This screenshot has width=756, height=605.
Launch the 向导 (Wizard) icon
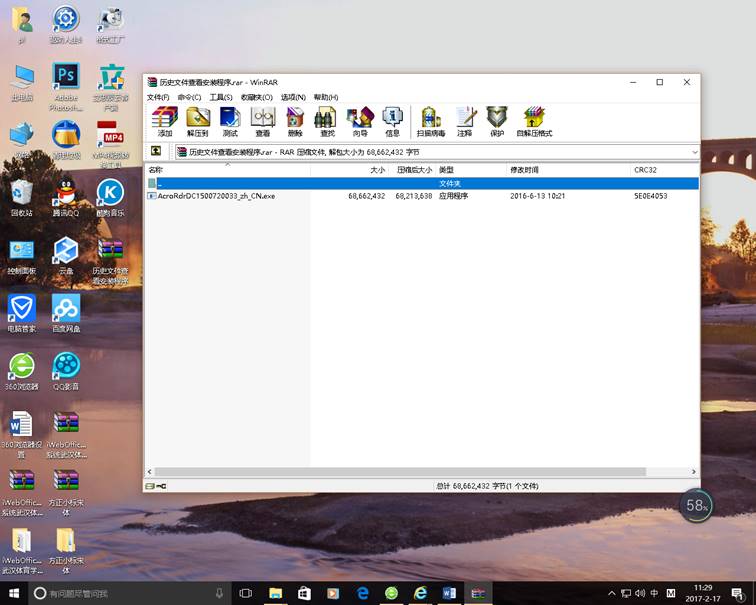(x=359, y=120)
